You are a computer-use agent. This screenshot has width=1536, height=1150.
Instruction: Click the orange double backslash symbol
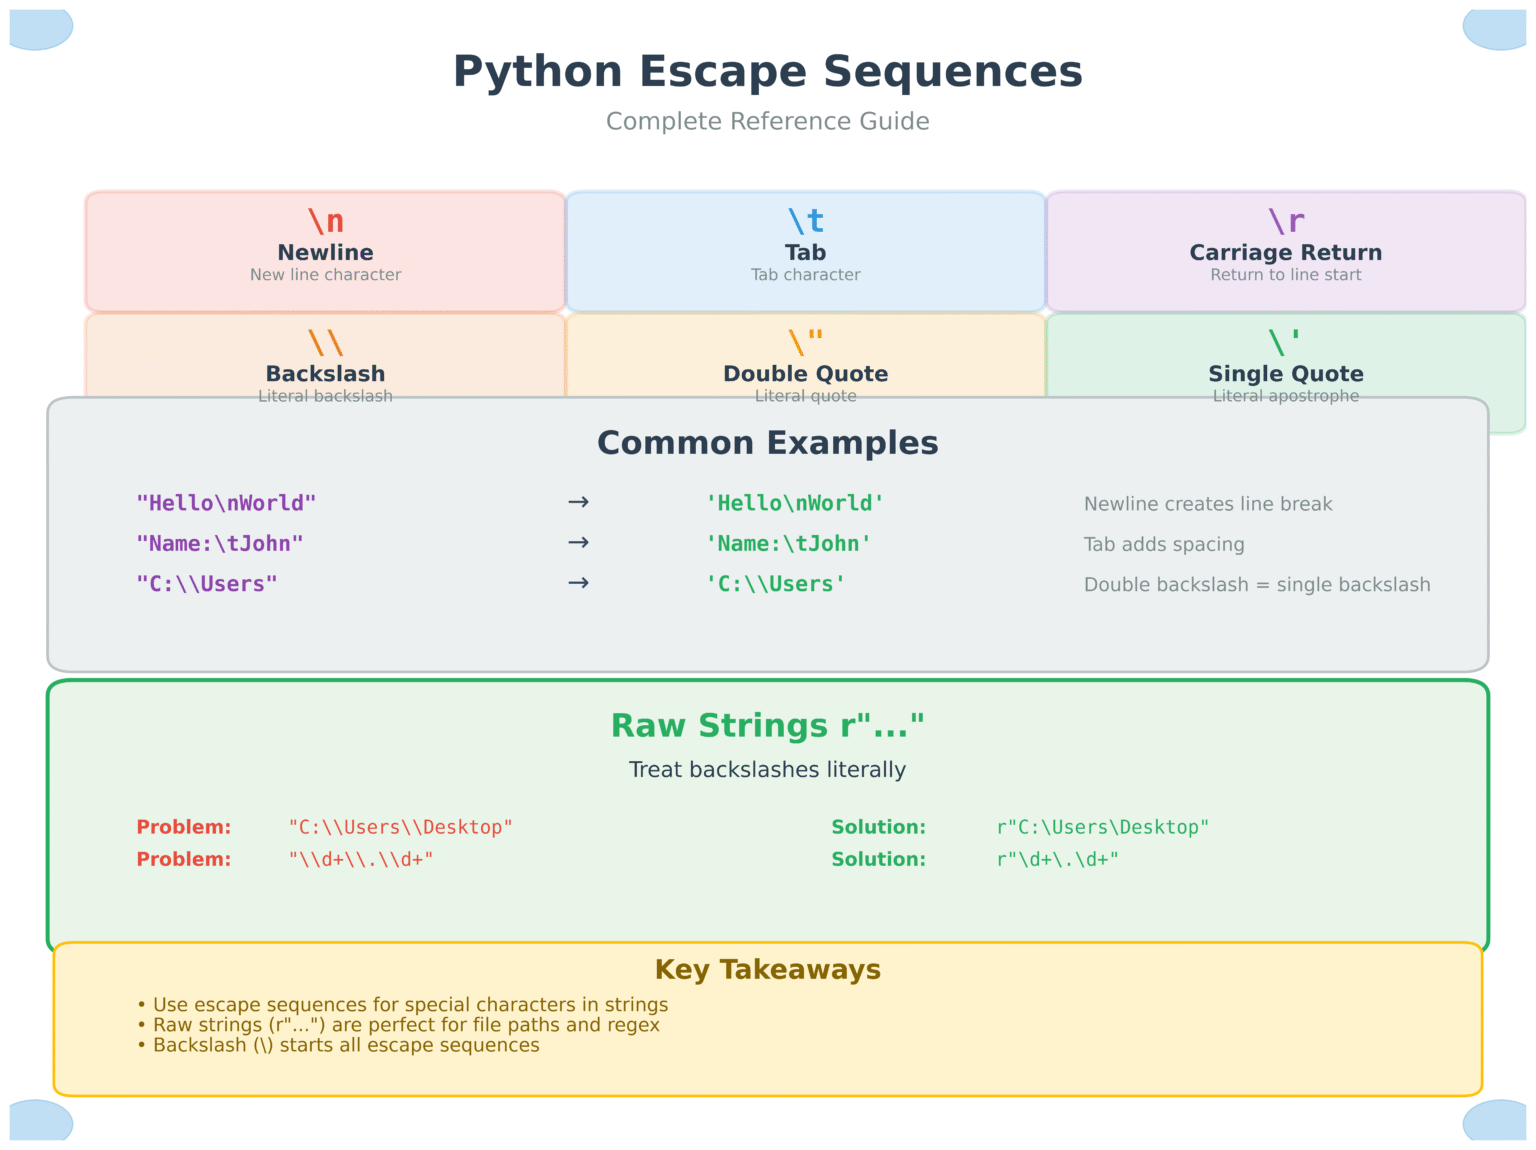pos(326,342)
